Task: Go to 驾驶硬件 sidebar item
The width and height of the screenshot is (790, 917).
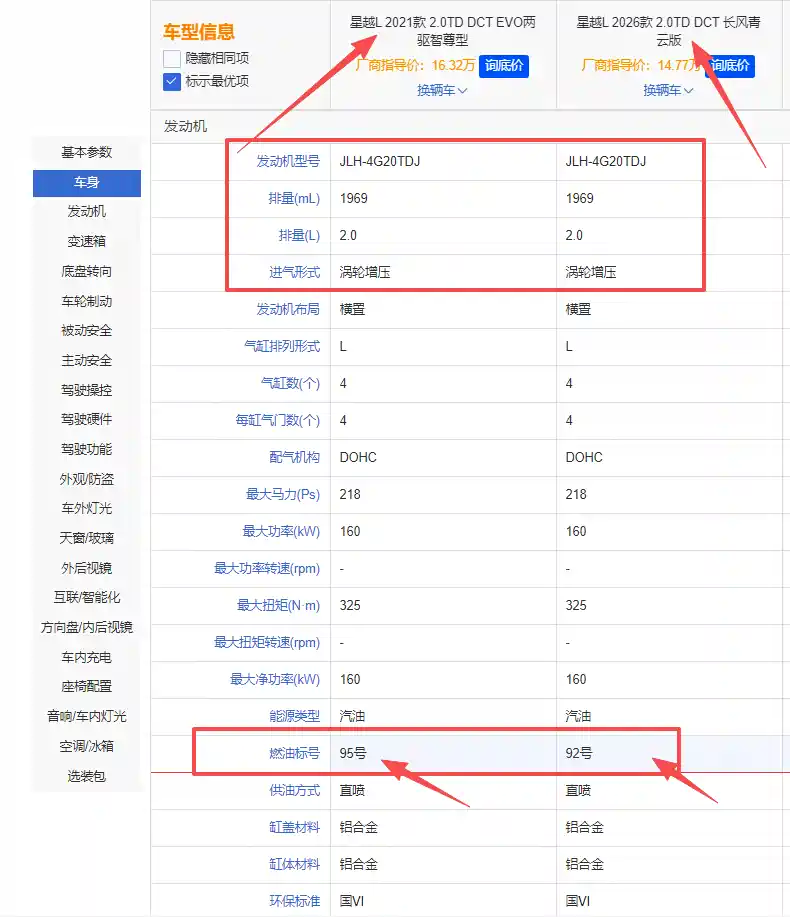Action: pos(87,420)
